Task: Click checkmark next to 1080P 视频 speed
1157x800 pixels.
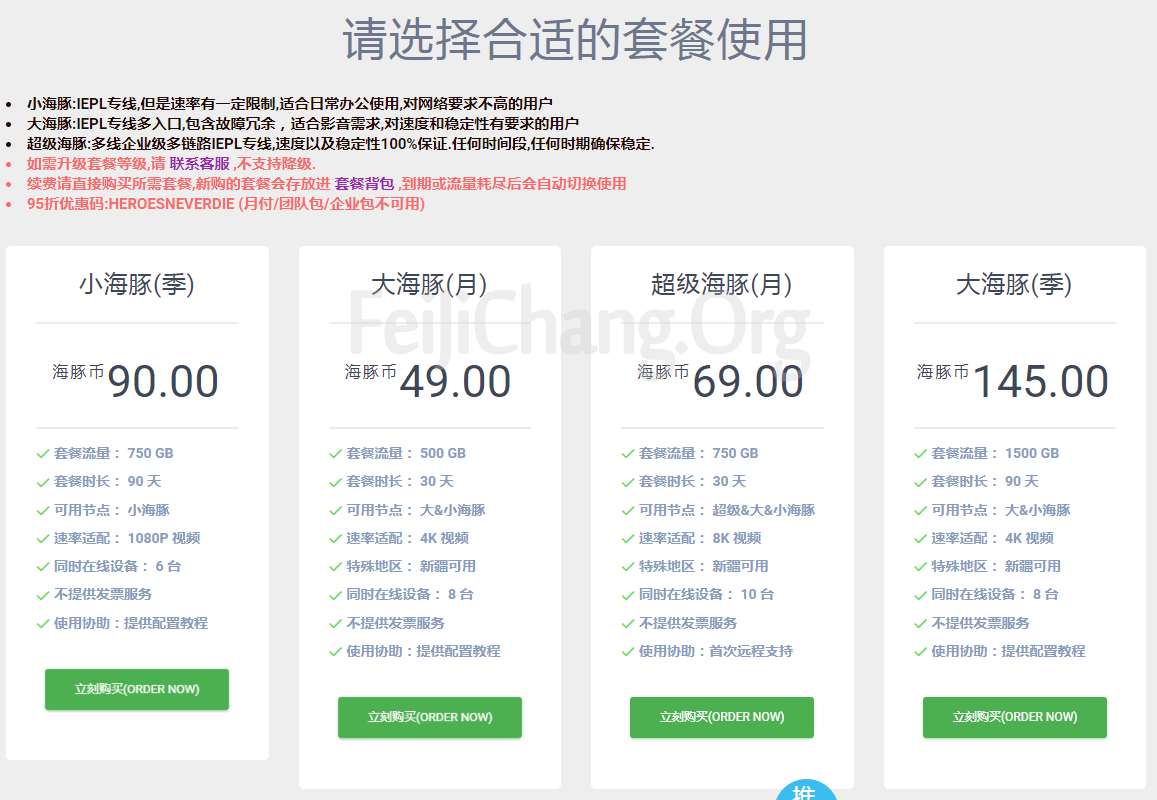Action: [x=43, y=538]
